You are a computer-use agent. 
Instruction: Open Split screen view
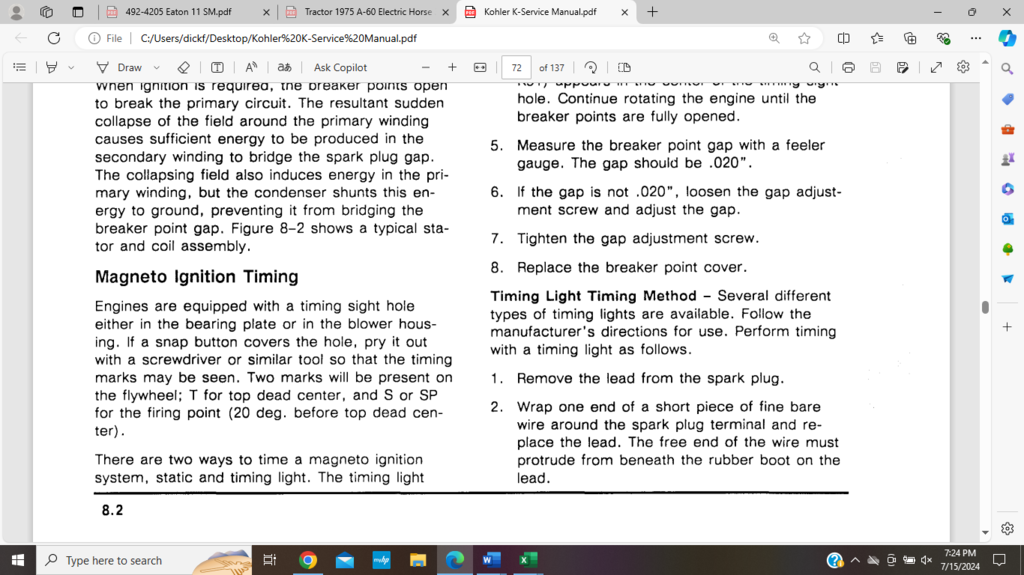click(844, 38)
